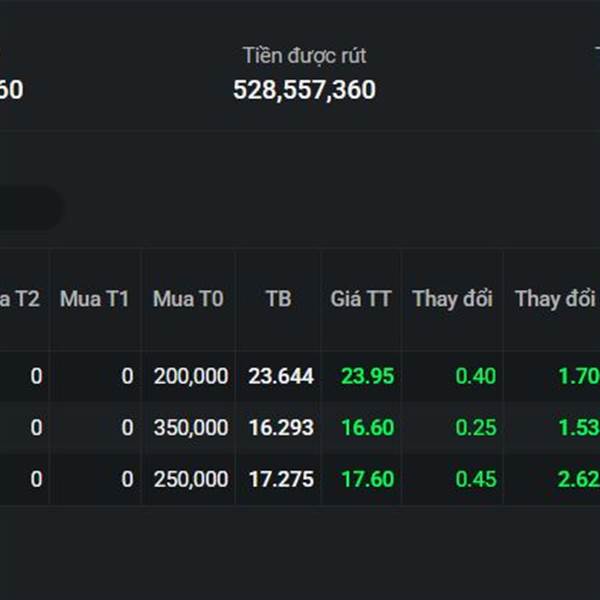The width and height of the screenshot is (600, 600).
Task: Click the green 23.95 market price
Action: (x=367, y=377)
